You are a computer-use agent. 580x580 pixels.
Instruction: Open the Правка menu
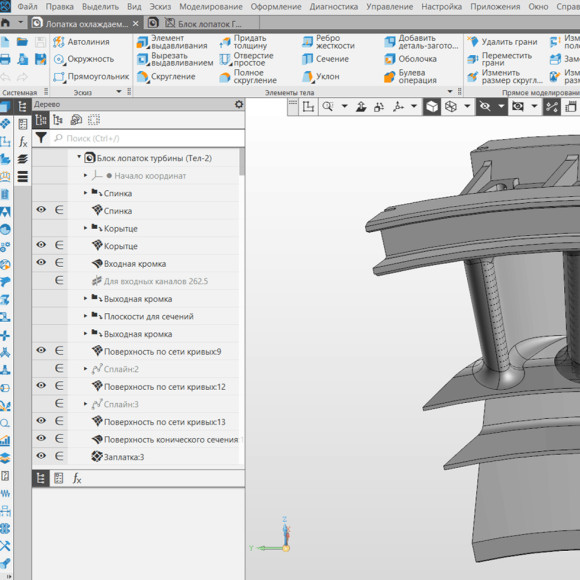tap(60, 7)
